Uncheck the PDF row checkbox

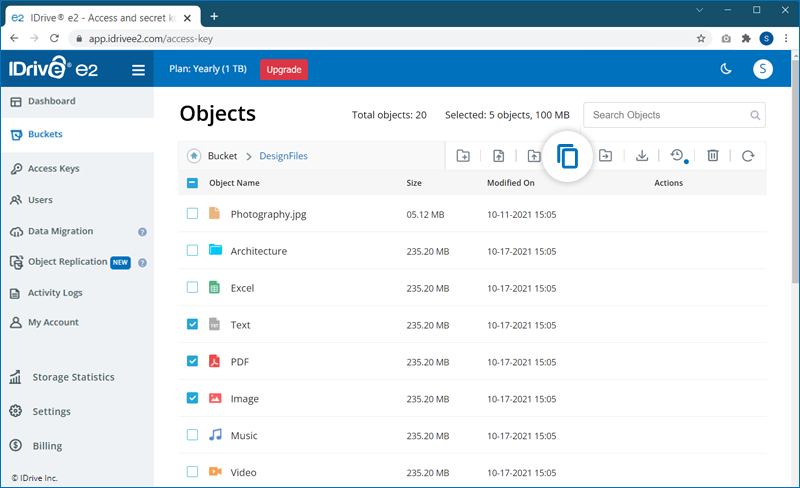192,362
